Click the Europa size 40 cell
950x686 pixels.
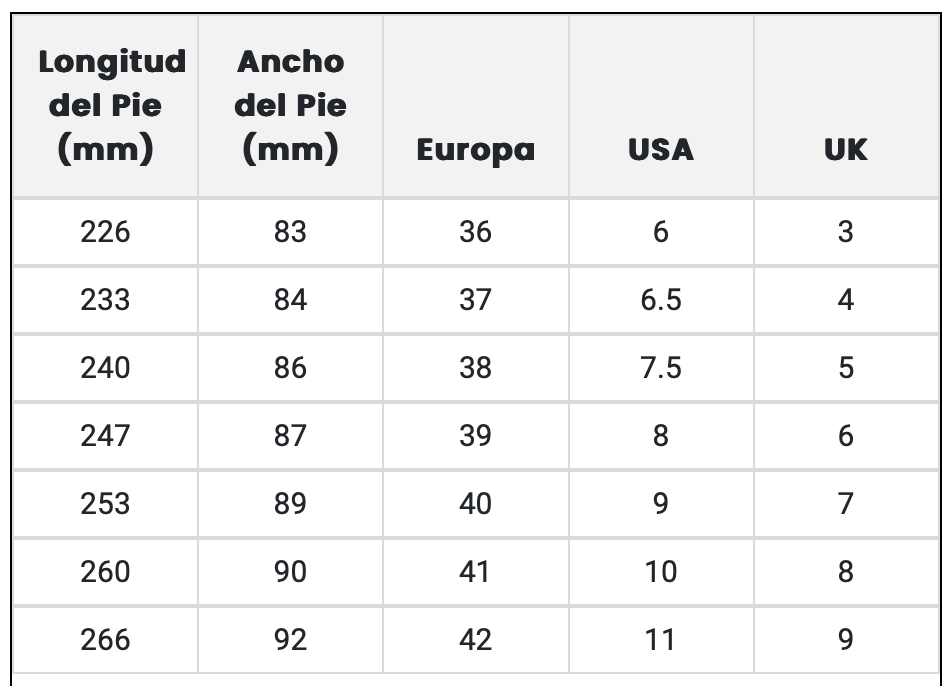pos(475,504)
